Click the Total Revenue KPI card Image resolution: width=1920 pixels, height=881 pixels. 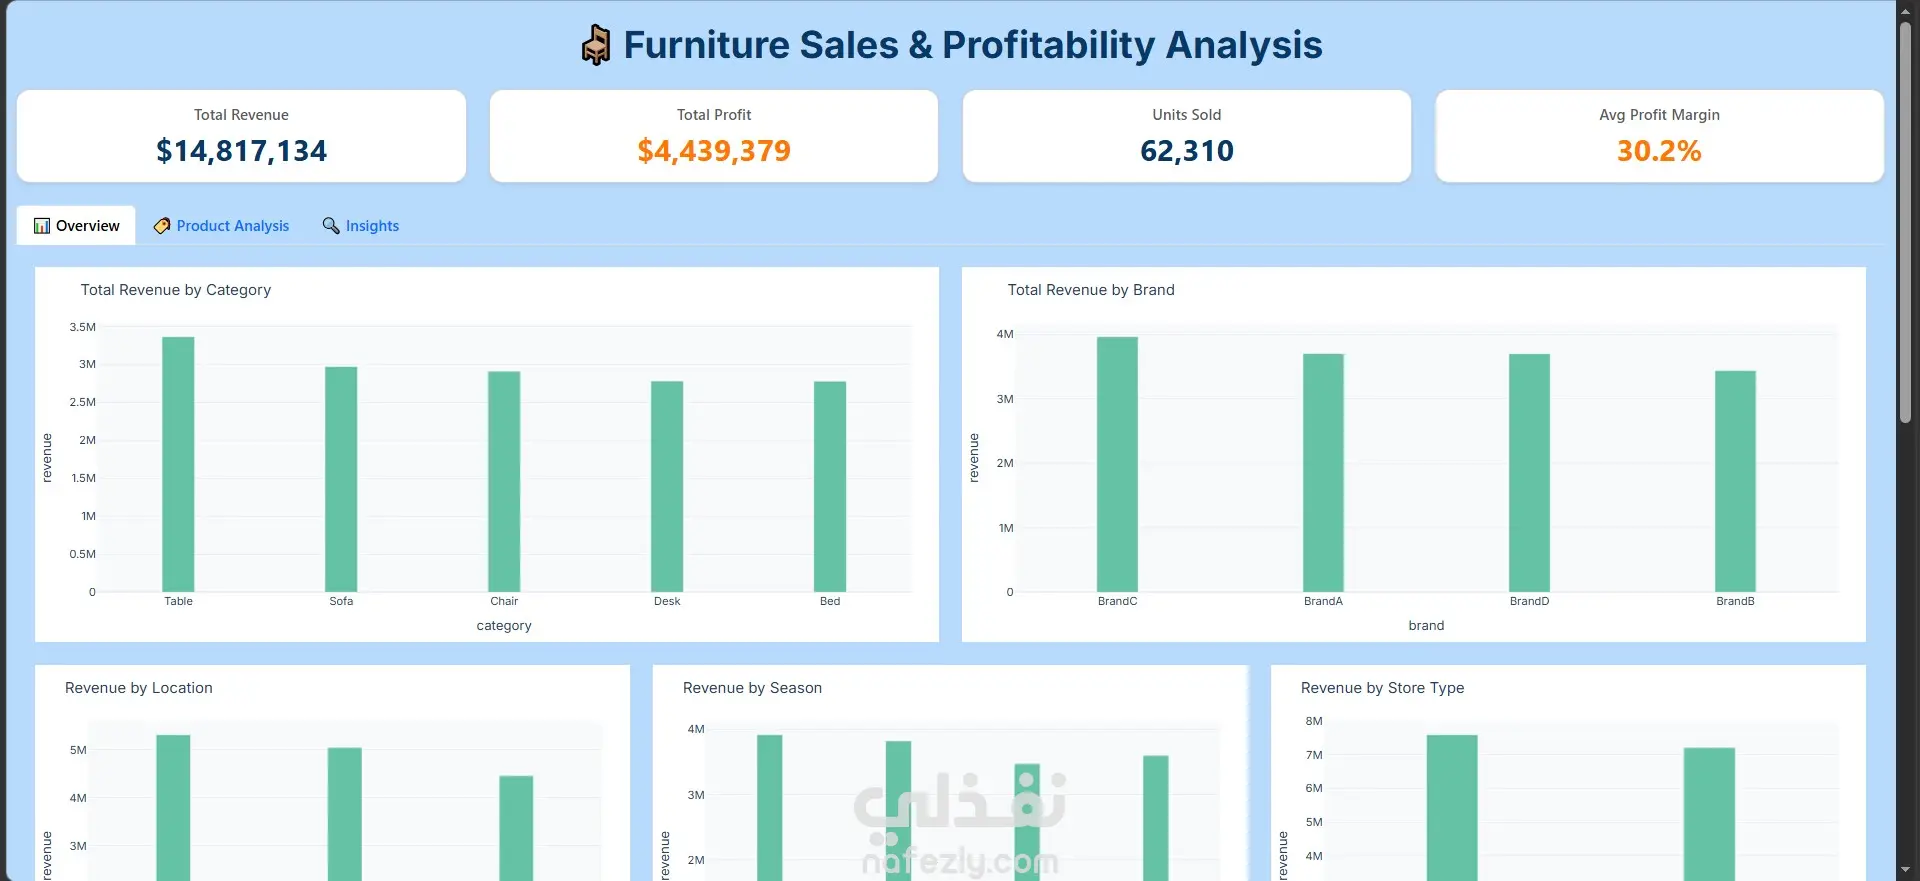point(241,136)
